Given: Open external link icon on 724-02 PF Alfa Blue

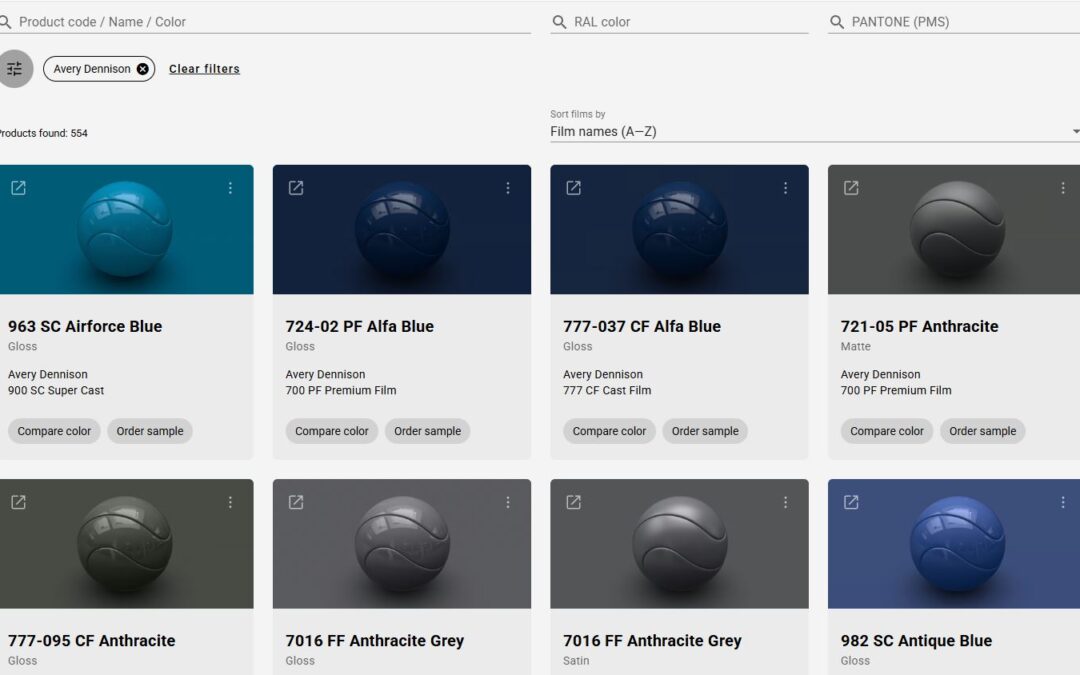Looking at the screenshot, I should point(296,188).
